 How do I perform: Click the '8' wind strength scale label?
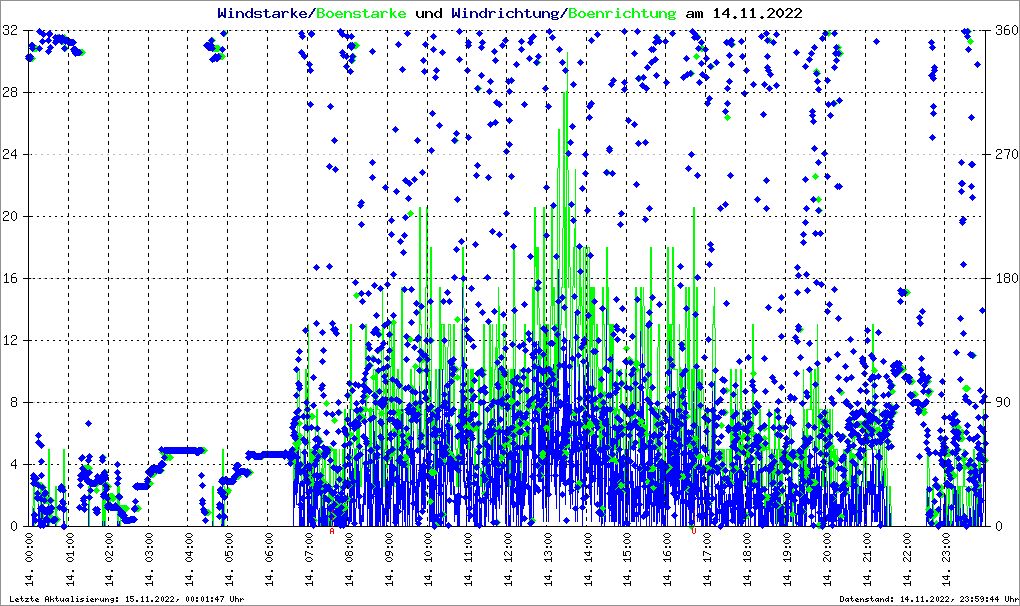[14, 402]
